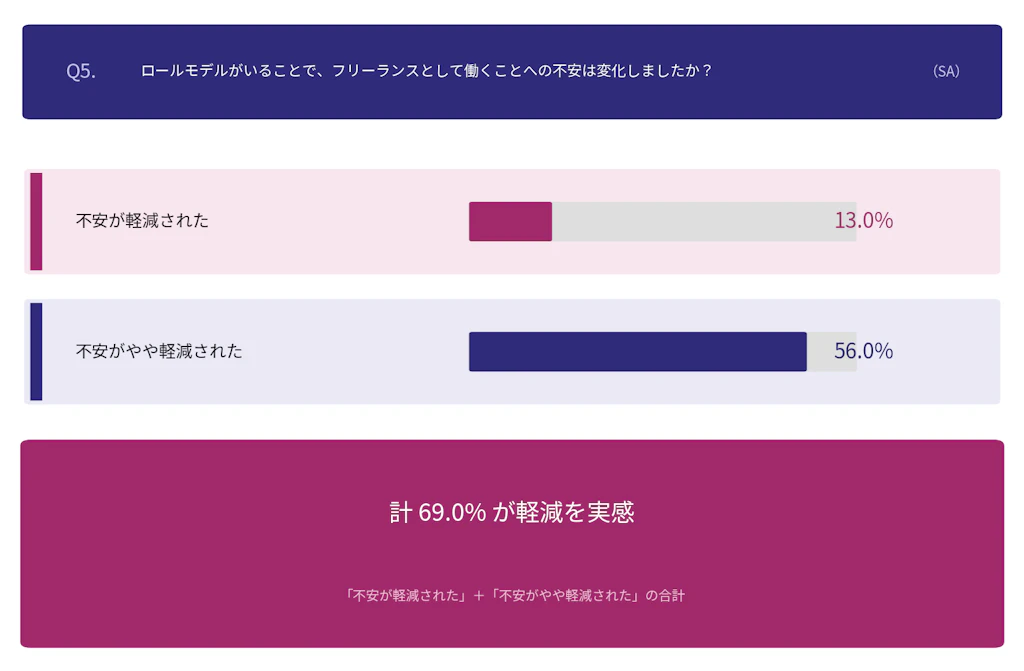Click the magenta stripe beside 不安が軽減された row
The width and height of the screenshot is (1024, 671).
[x=36, y=221]
